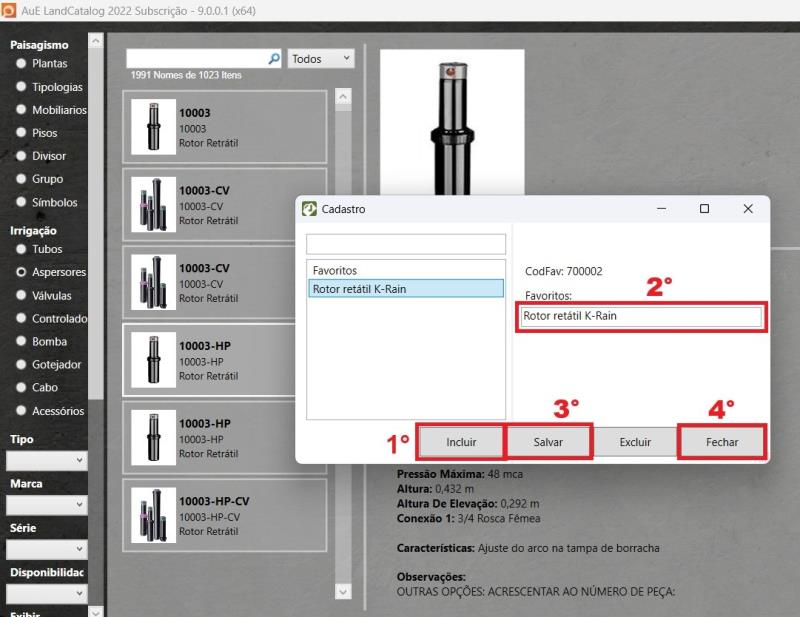Maximize the Cadastro dialog
This screenshot has width=800, height=617.
[x=704, y=209]
